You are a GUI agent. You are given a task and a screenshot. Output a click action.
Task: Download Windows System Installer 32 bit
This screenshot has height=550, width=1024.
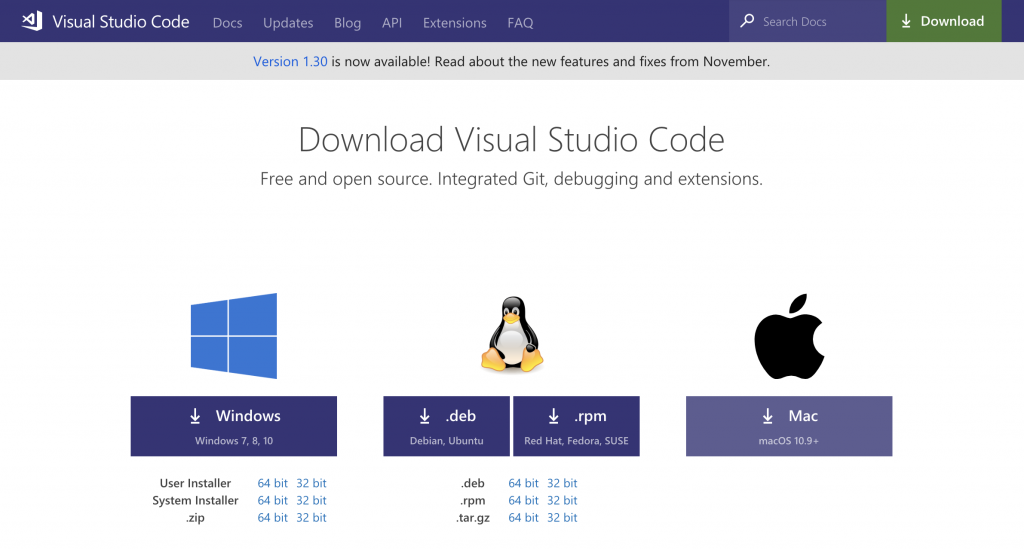pyautogui.click(x=311, y=500)
